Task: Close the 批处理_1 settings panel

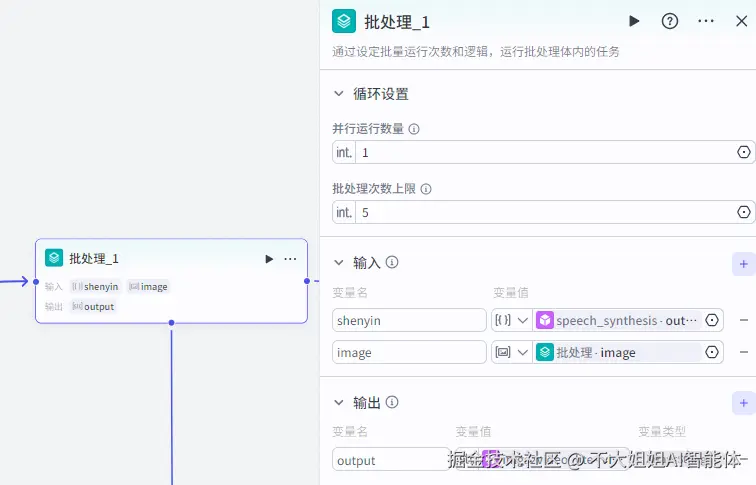Action: pos(742,21)
